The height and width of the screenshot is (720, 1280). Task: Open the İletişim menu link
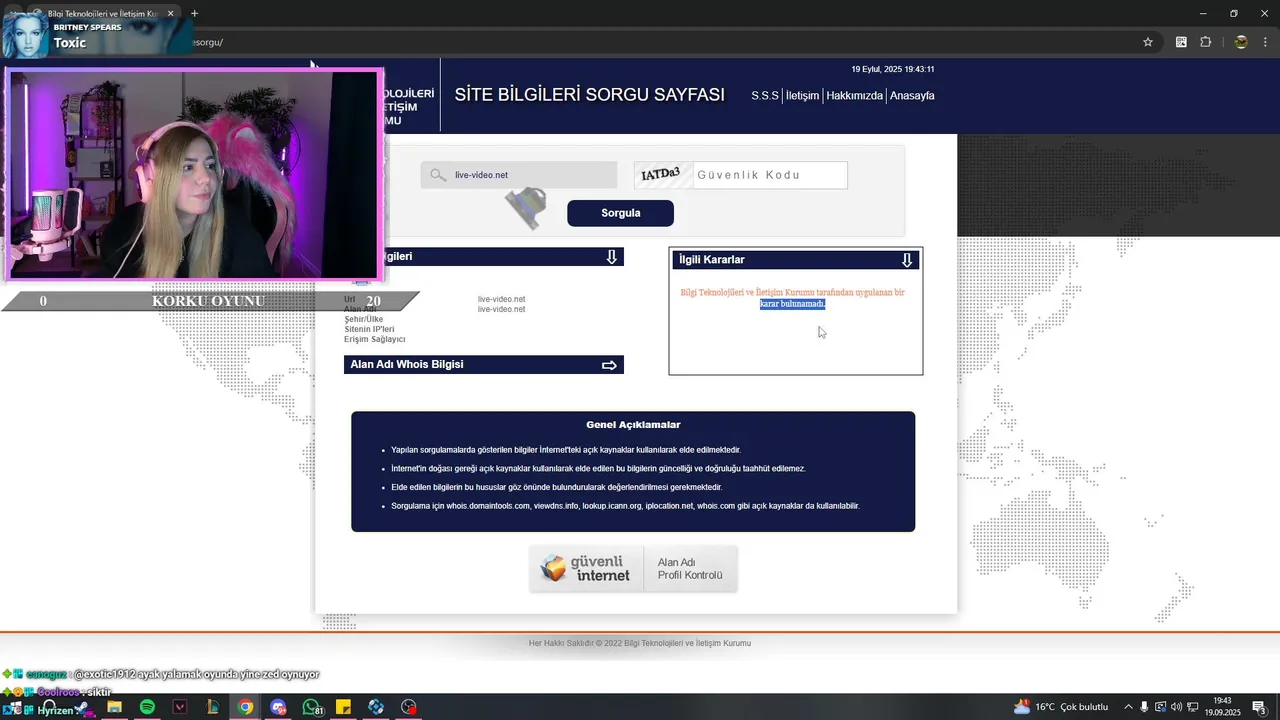[x=802, y=96]
